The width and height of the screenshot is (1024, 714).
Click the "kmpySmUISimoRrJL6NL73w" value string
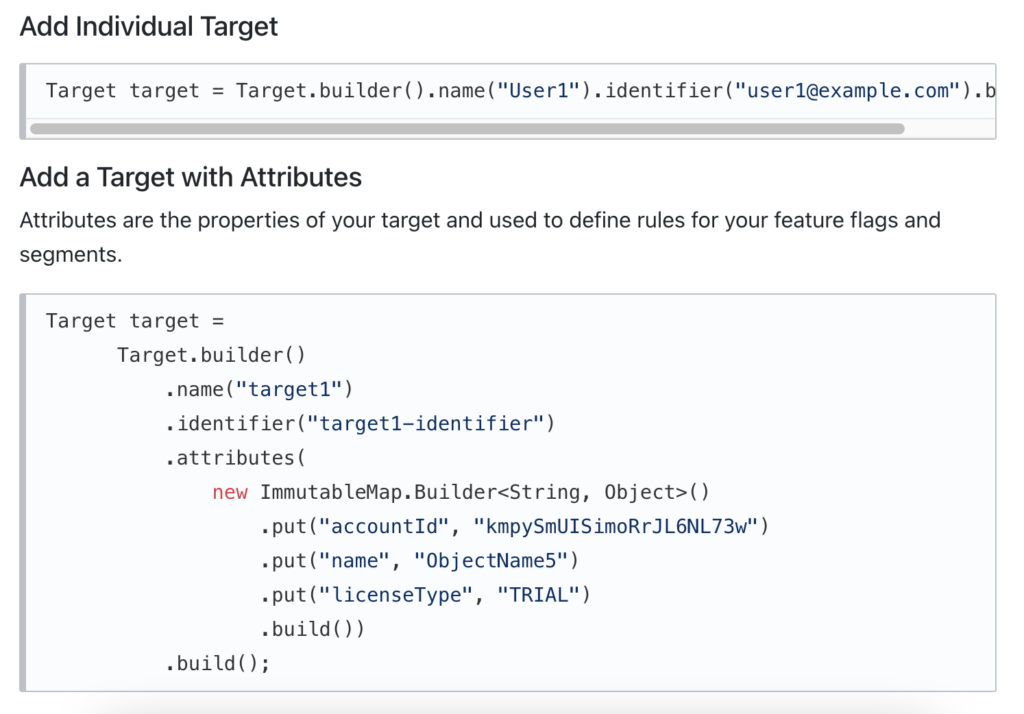tap(615, 526)
